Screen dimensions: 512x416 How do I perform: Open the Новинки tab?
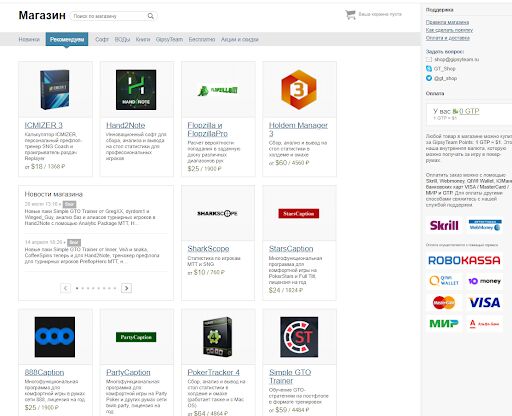[29, 39]
